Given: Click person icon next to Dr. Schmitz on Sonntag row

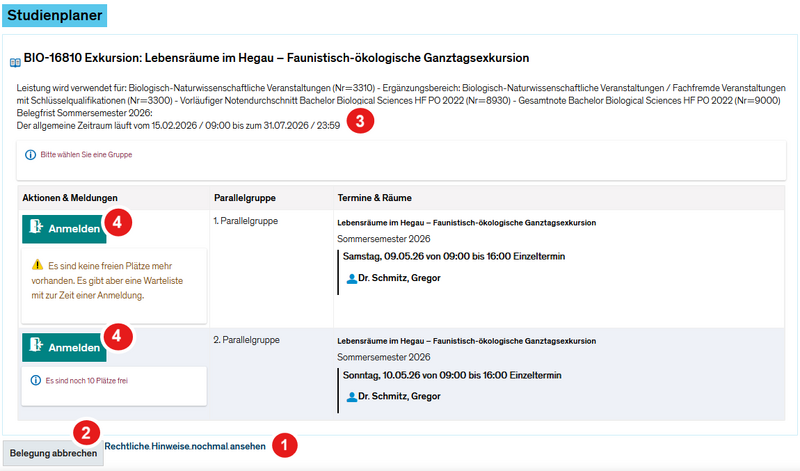Looking at the screenshot, I should (352, 397).
